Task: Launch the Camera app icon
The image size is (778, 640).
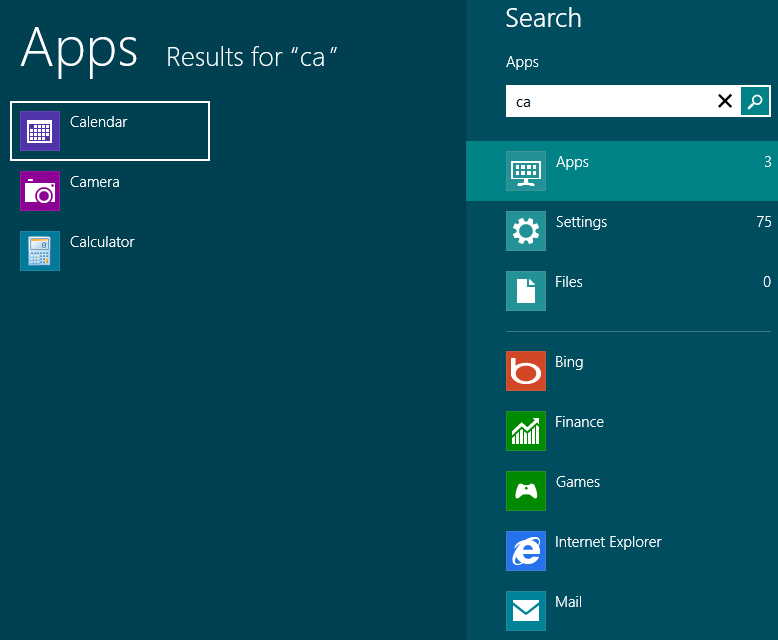Action: [40, 191]
